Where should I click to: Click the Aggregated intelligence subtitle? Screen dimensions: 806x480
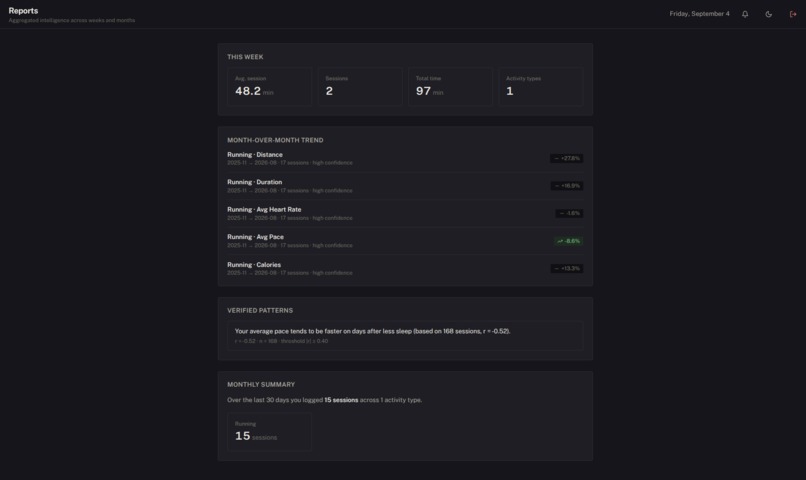[x=72, y=20]
